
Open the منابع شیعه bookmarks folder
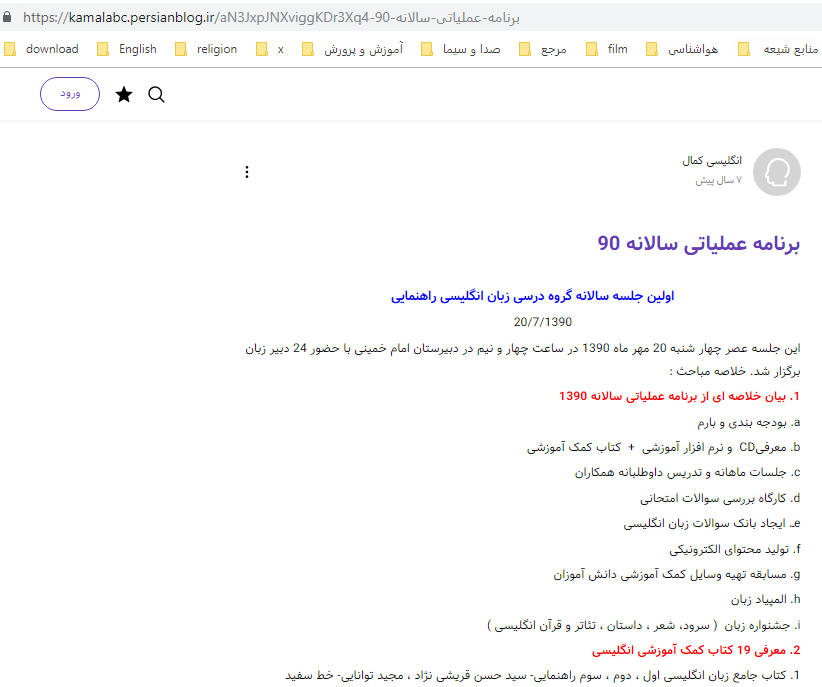click(x=778, y=49)
